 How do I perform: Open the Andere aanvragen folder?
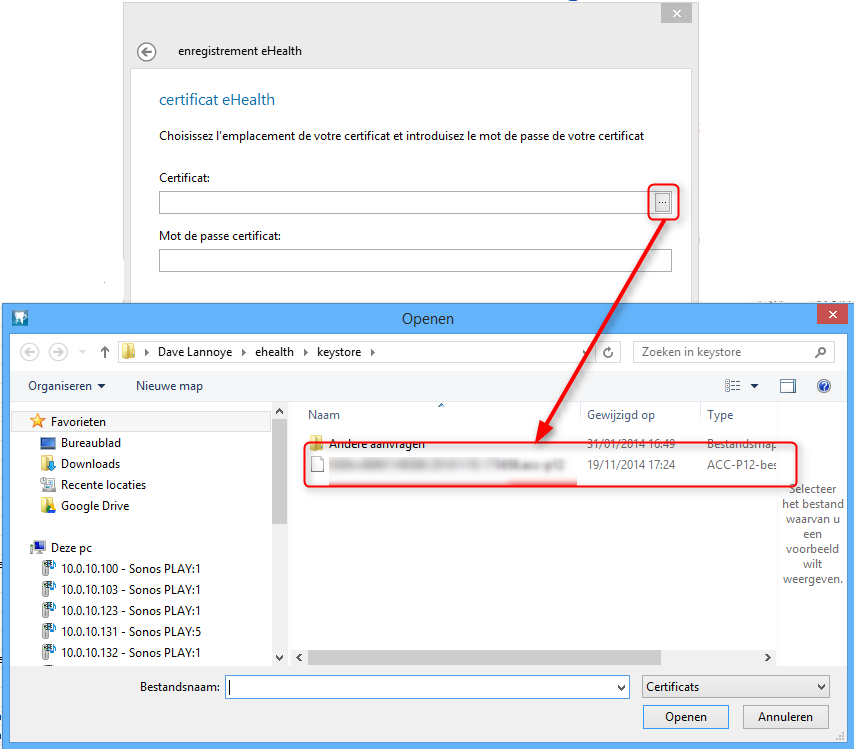pyautogui.click(x=376, y=443)
